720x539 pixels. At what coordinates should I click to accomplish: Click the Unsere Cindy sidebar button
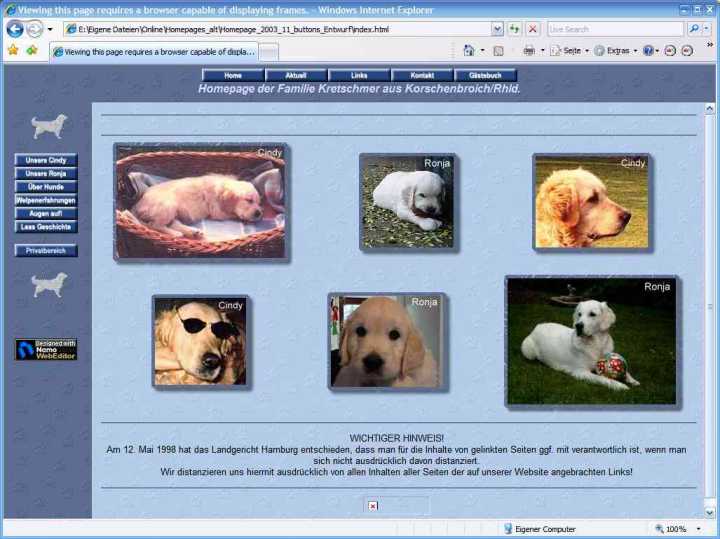tap(46, 160)
